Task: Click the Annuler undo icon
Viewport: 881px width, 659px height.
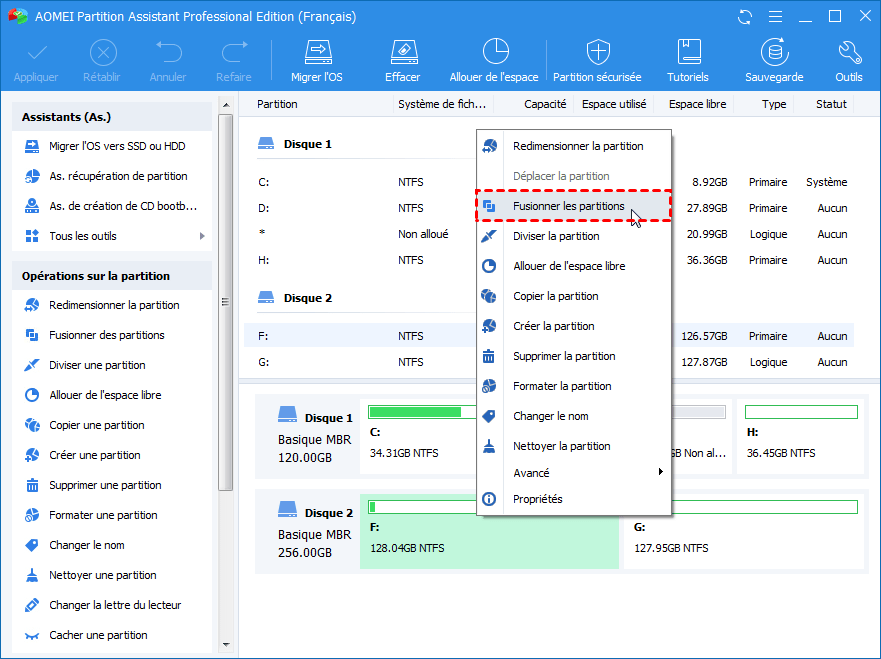Action: [x=168, y=52]
